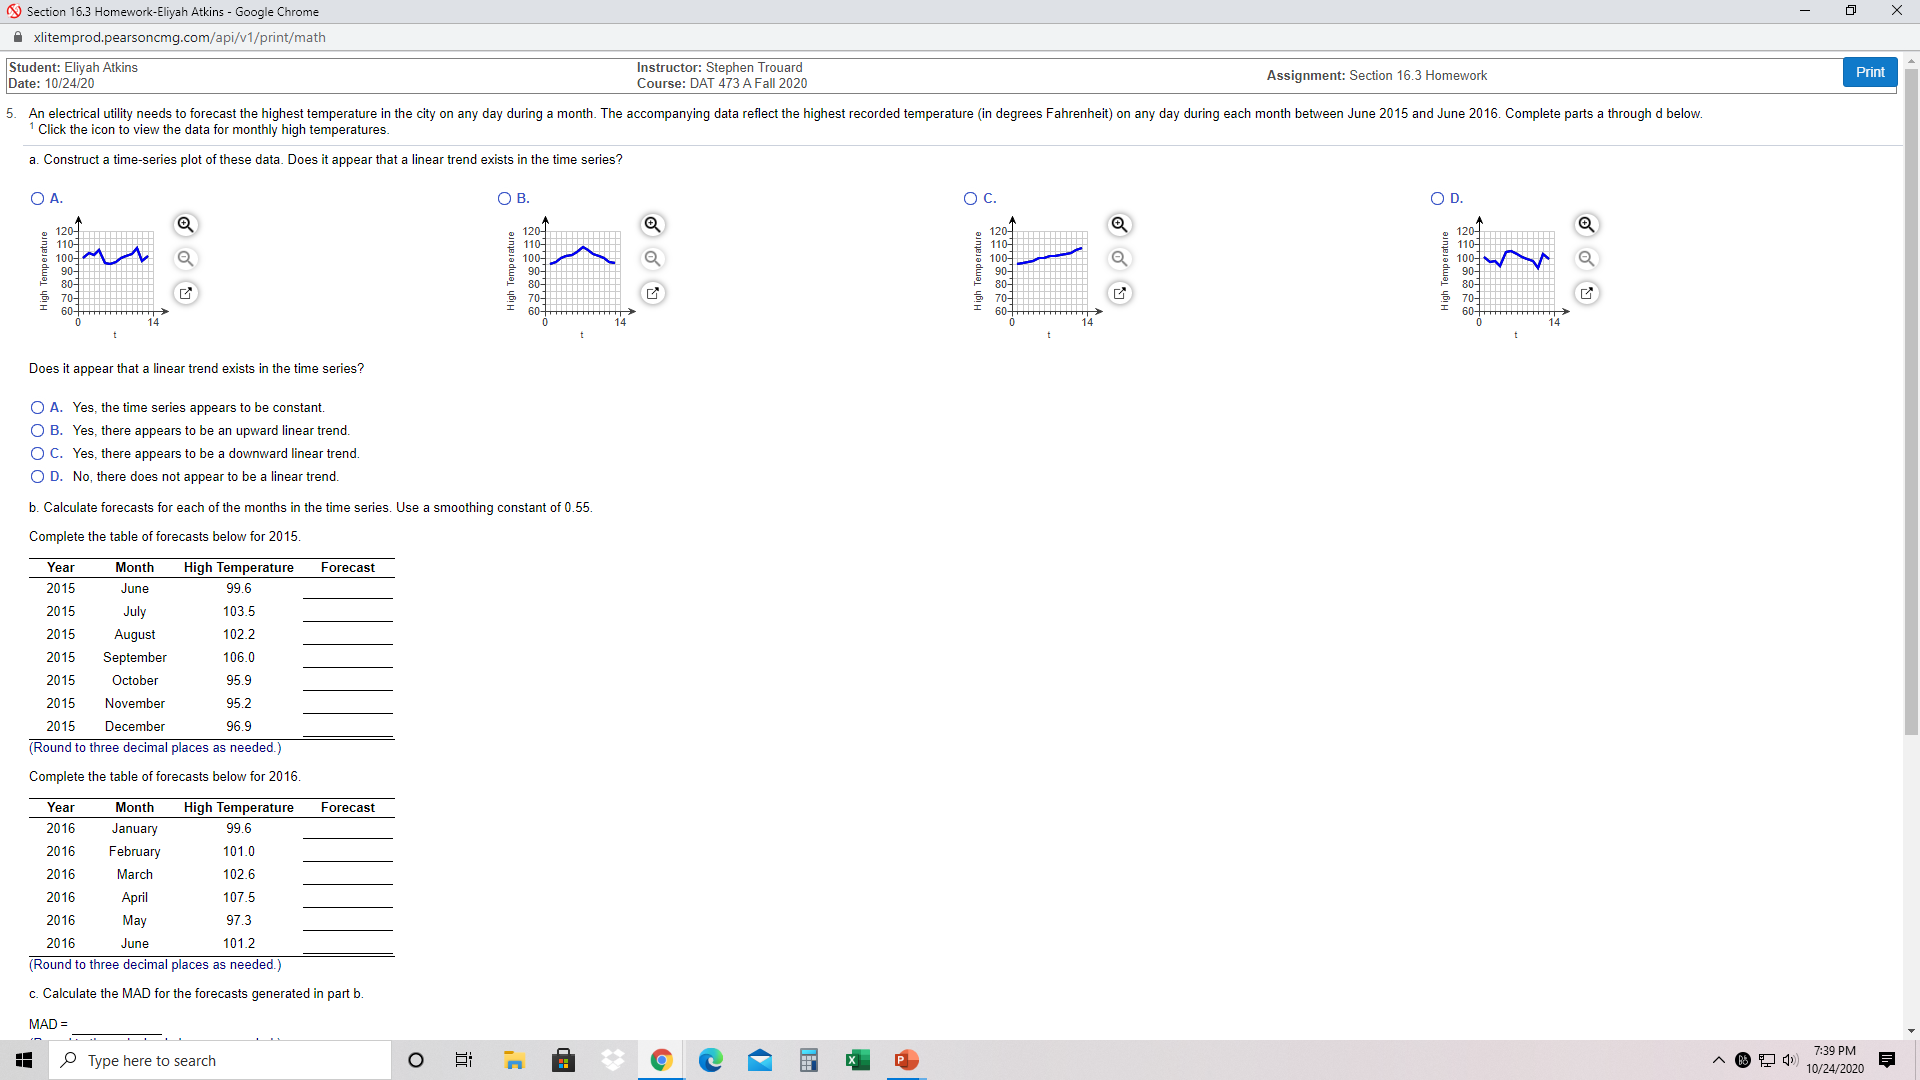Viewport: 1920px width, 1080px height.
Task: Click the site security padlock icon
Action: [x=17, y=37]
